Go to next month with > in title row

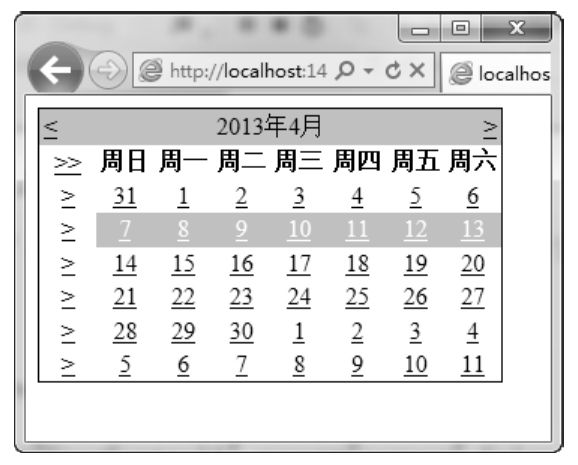[490, 129]
